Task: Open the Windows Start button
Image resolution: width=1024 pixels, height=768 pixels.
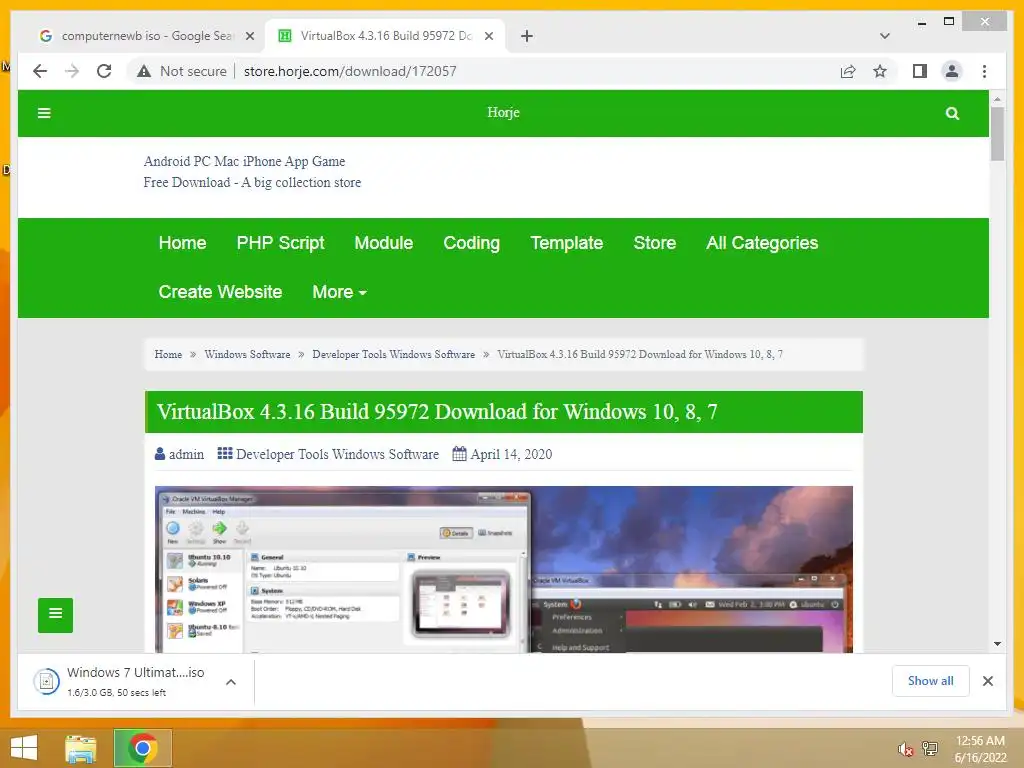Action: (24, 748)
